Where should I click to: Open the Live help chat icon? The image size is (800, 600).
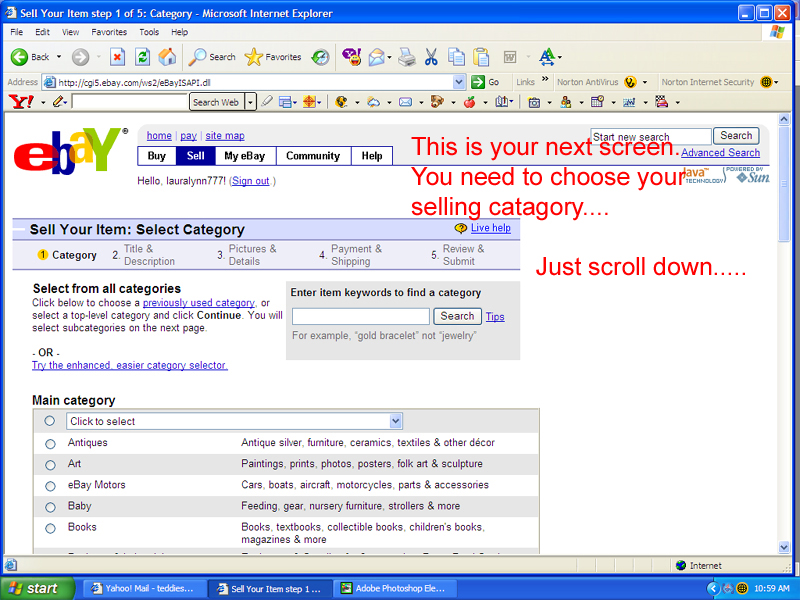point(460,228)
